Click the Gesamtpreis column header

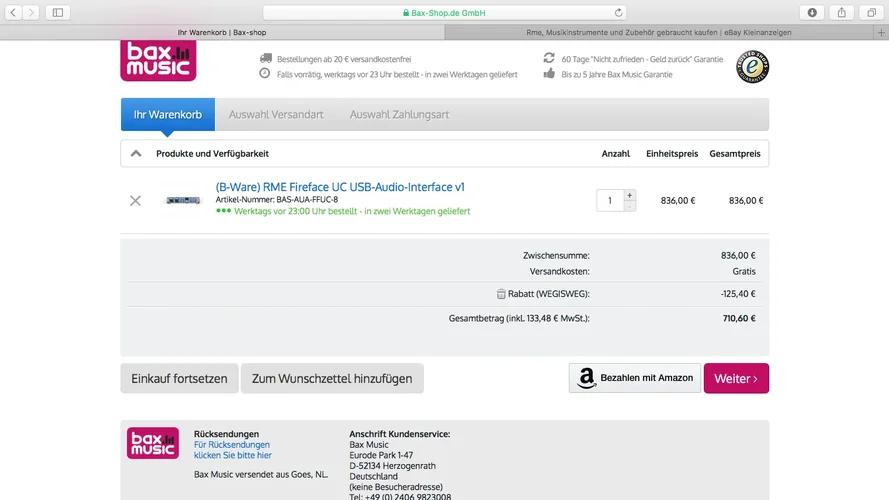(x=735, y=154)
